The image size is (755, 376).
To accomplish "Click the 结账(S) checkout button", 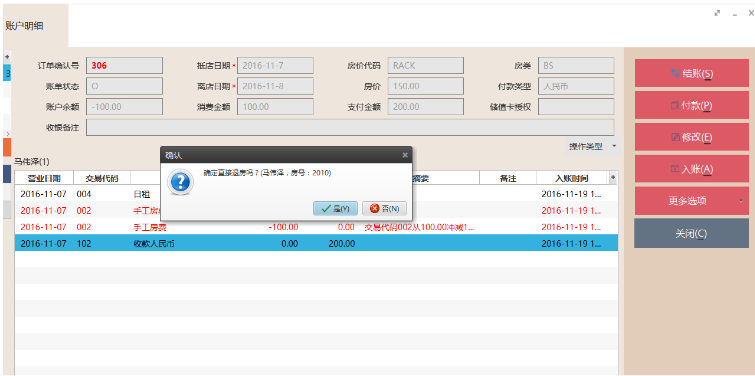I will click(691, 73).
